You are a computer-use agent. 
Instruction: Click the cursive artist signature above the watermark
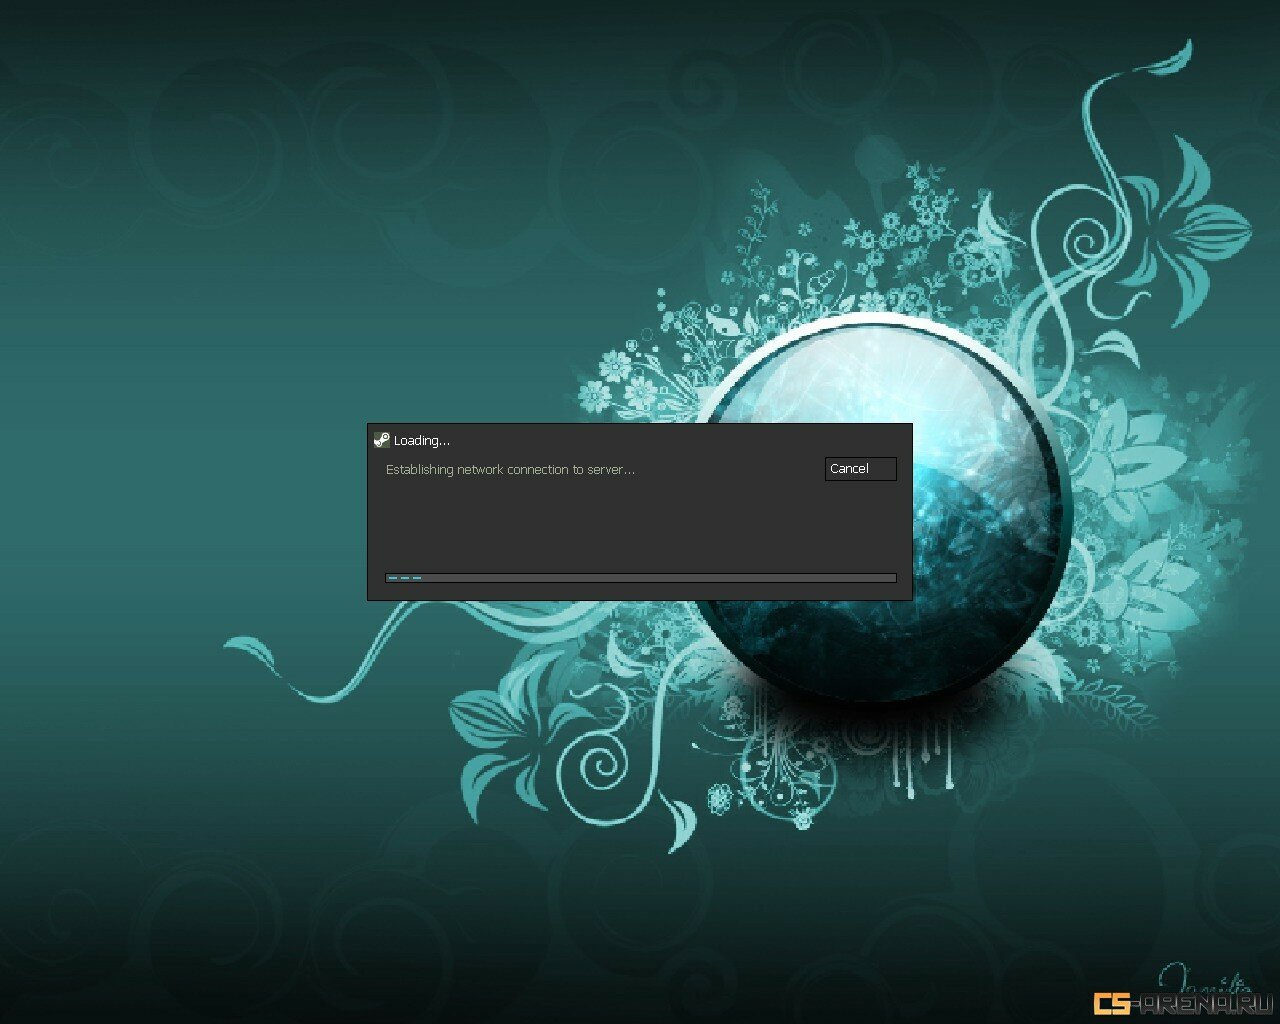[1205, 975]
